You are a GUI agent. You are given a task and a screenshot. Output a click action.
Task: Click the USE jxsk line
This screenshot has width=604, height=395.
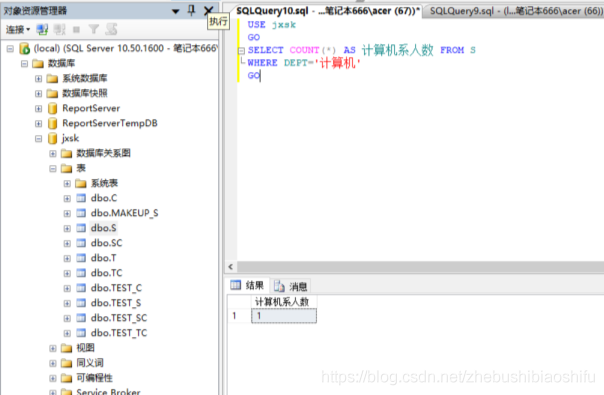click(x=272, y=25)
